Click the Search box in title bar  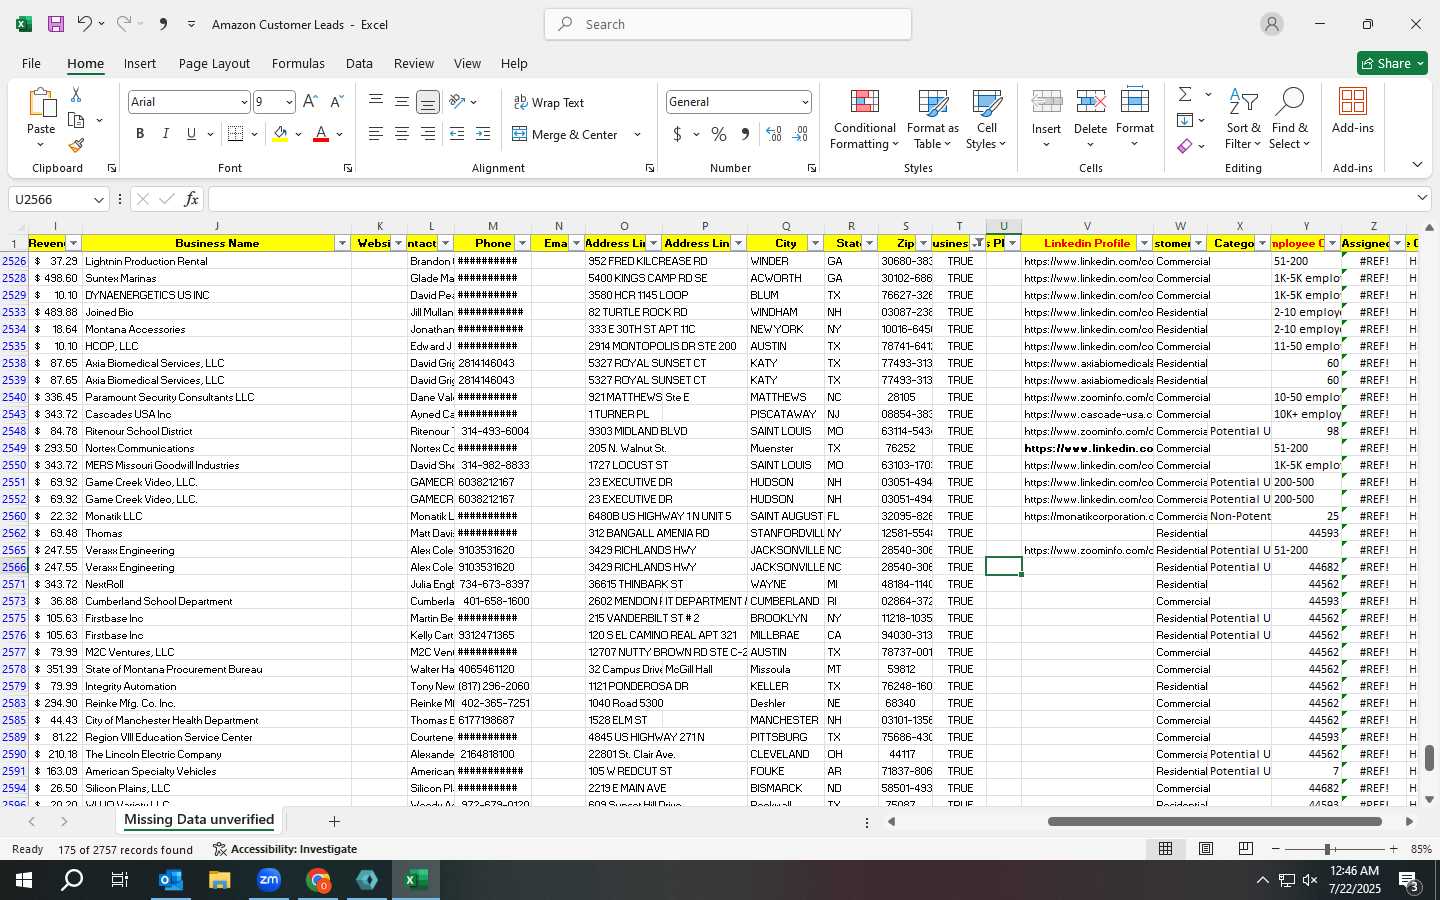[728, 24]
